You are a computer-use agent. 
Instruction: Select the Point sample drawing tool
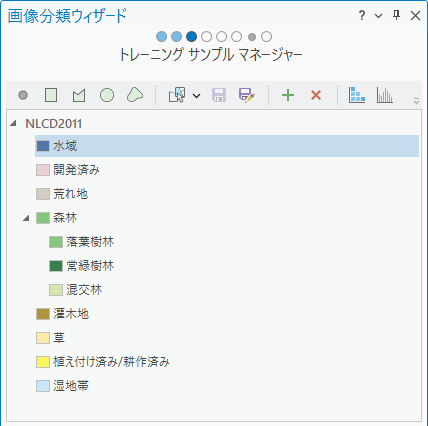click(23, 95)
